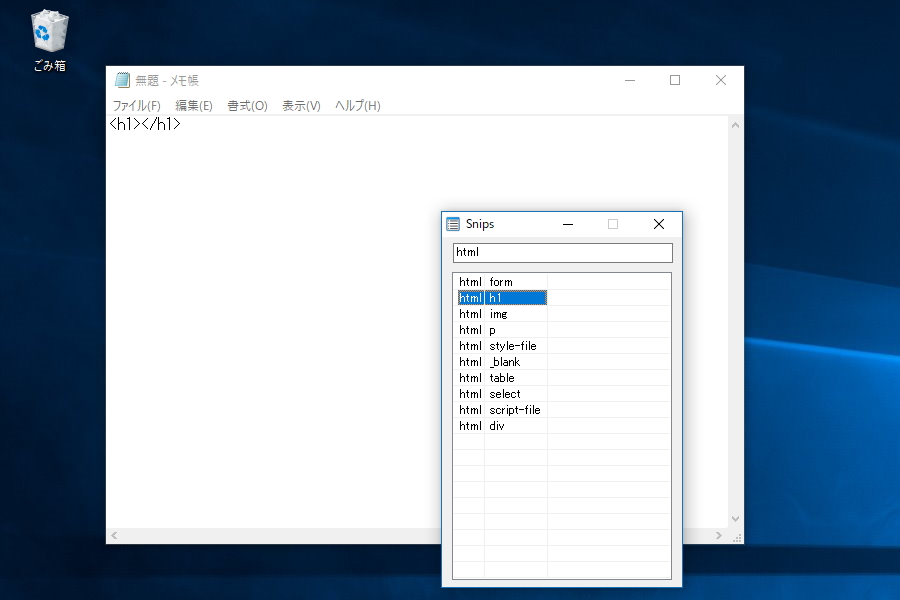
Task: Click the Notepad icon in the title bar
Action: [123, 80]
